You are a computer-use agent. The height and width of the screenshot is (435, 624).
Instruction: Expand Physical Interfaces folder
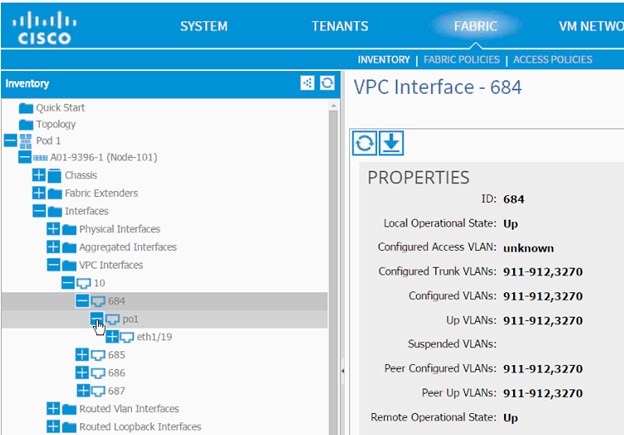[x=53, y=229]
